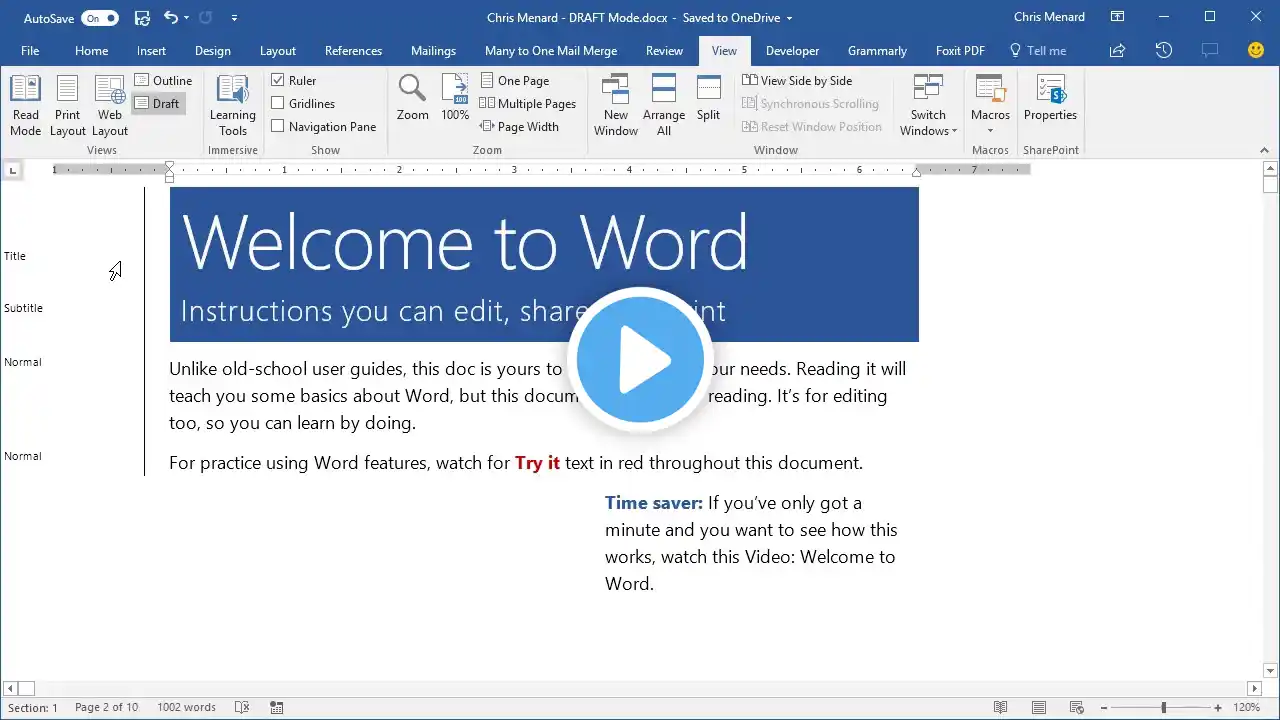Open Ribbon Display Options
The image size is (1280, 720).
pyautogui.click(x=1117, y=17)
